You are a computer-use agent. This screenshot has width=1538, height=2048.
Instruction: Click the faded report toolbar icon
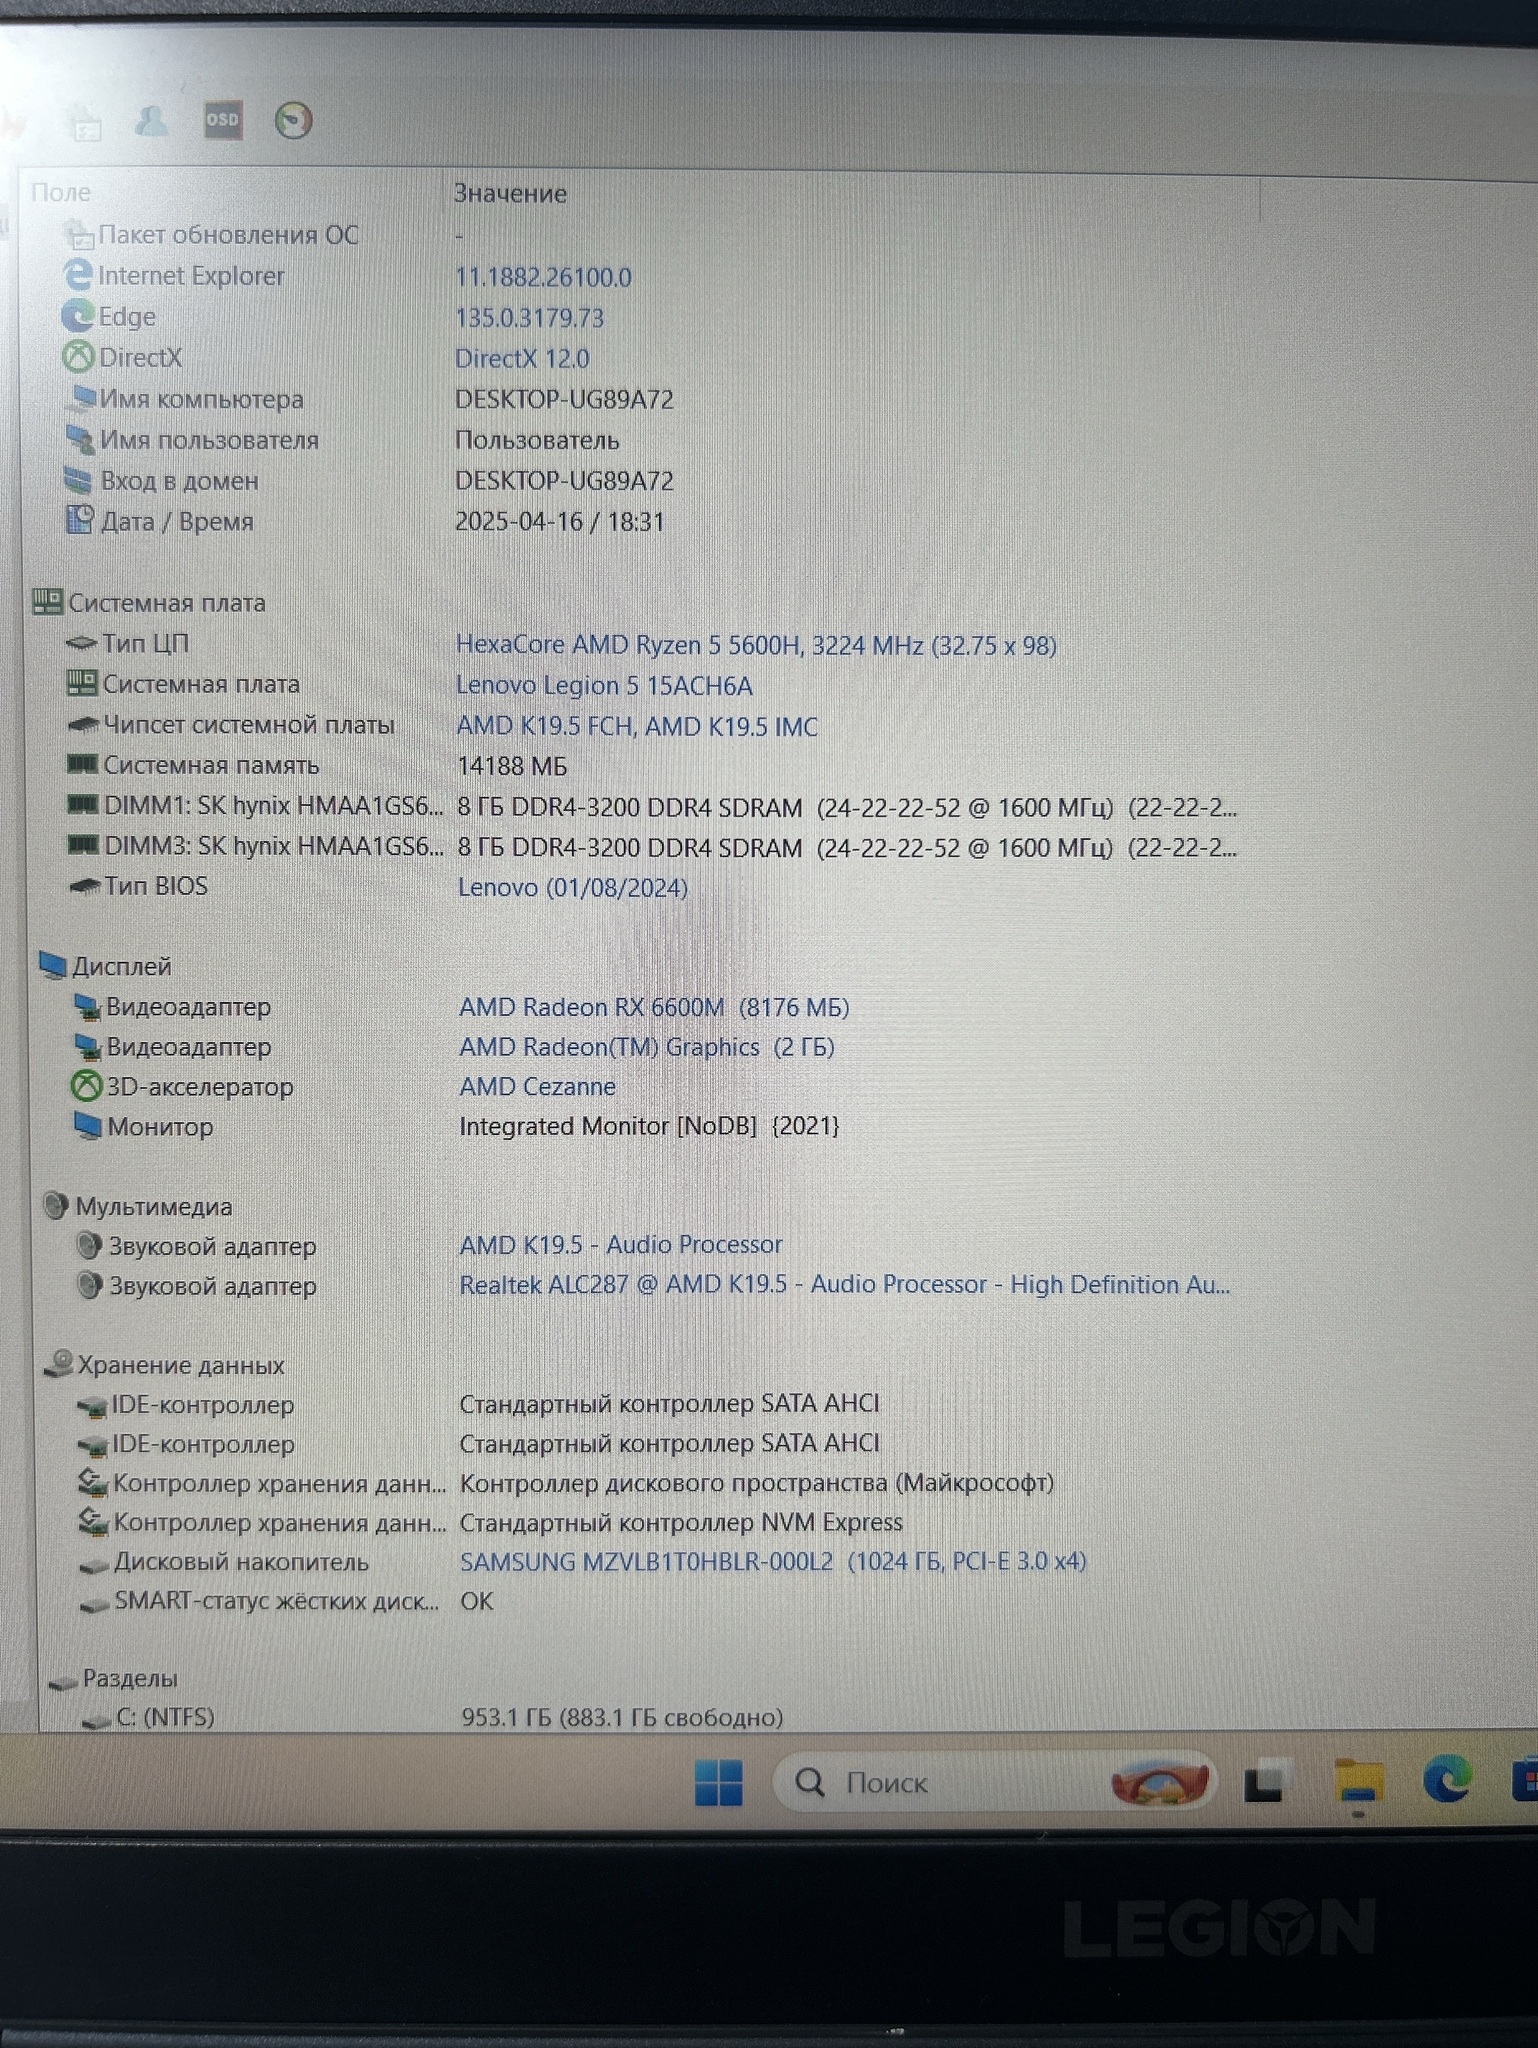(x=87, y=125)
